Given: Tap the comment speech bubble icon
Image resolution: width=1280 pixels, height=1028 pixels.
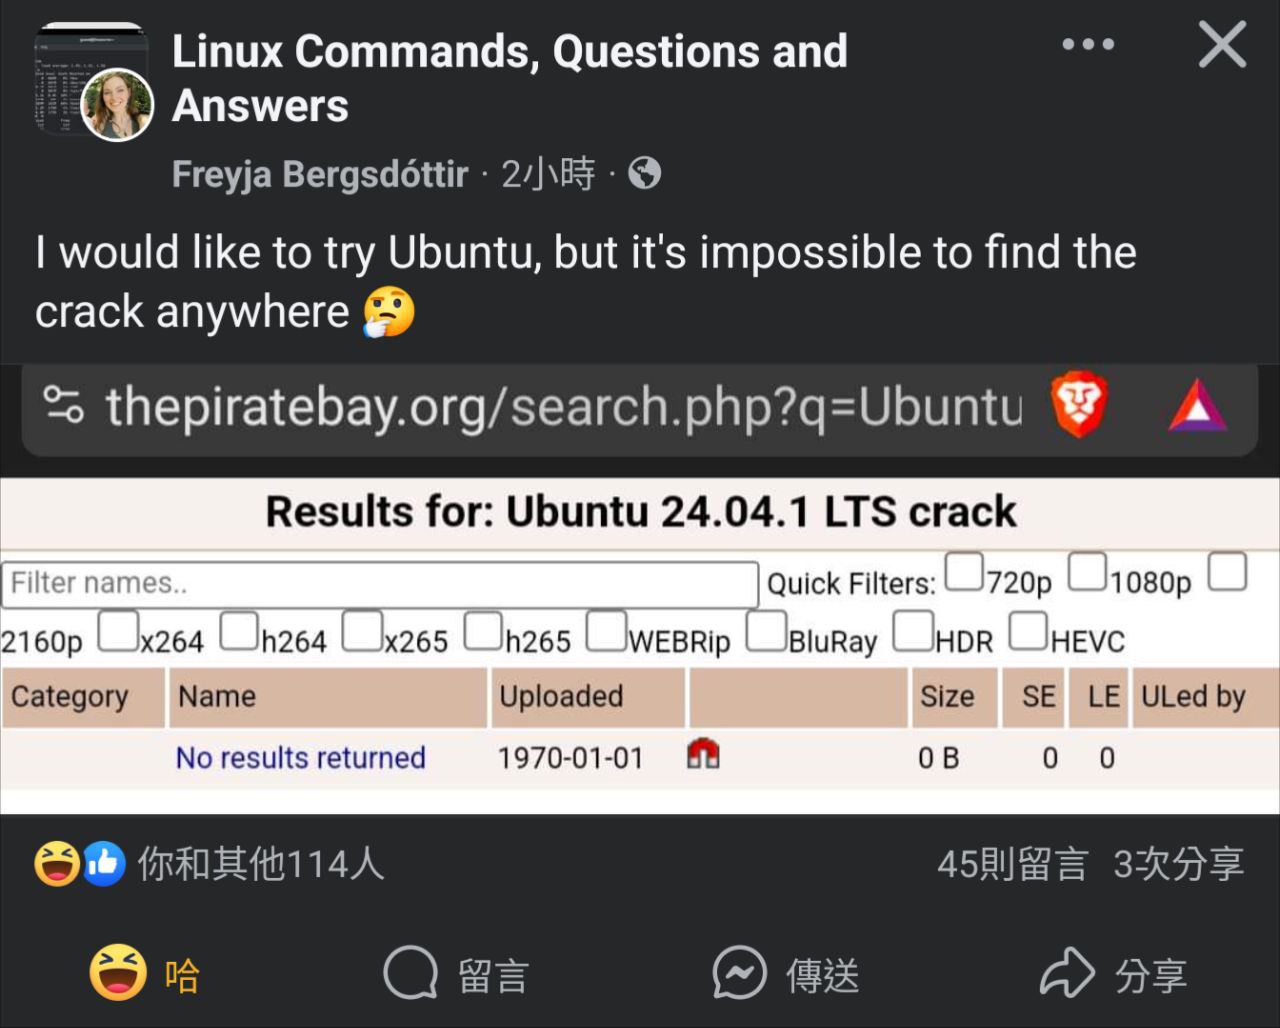Looking at the screenshot, I should point(411,974).
